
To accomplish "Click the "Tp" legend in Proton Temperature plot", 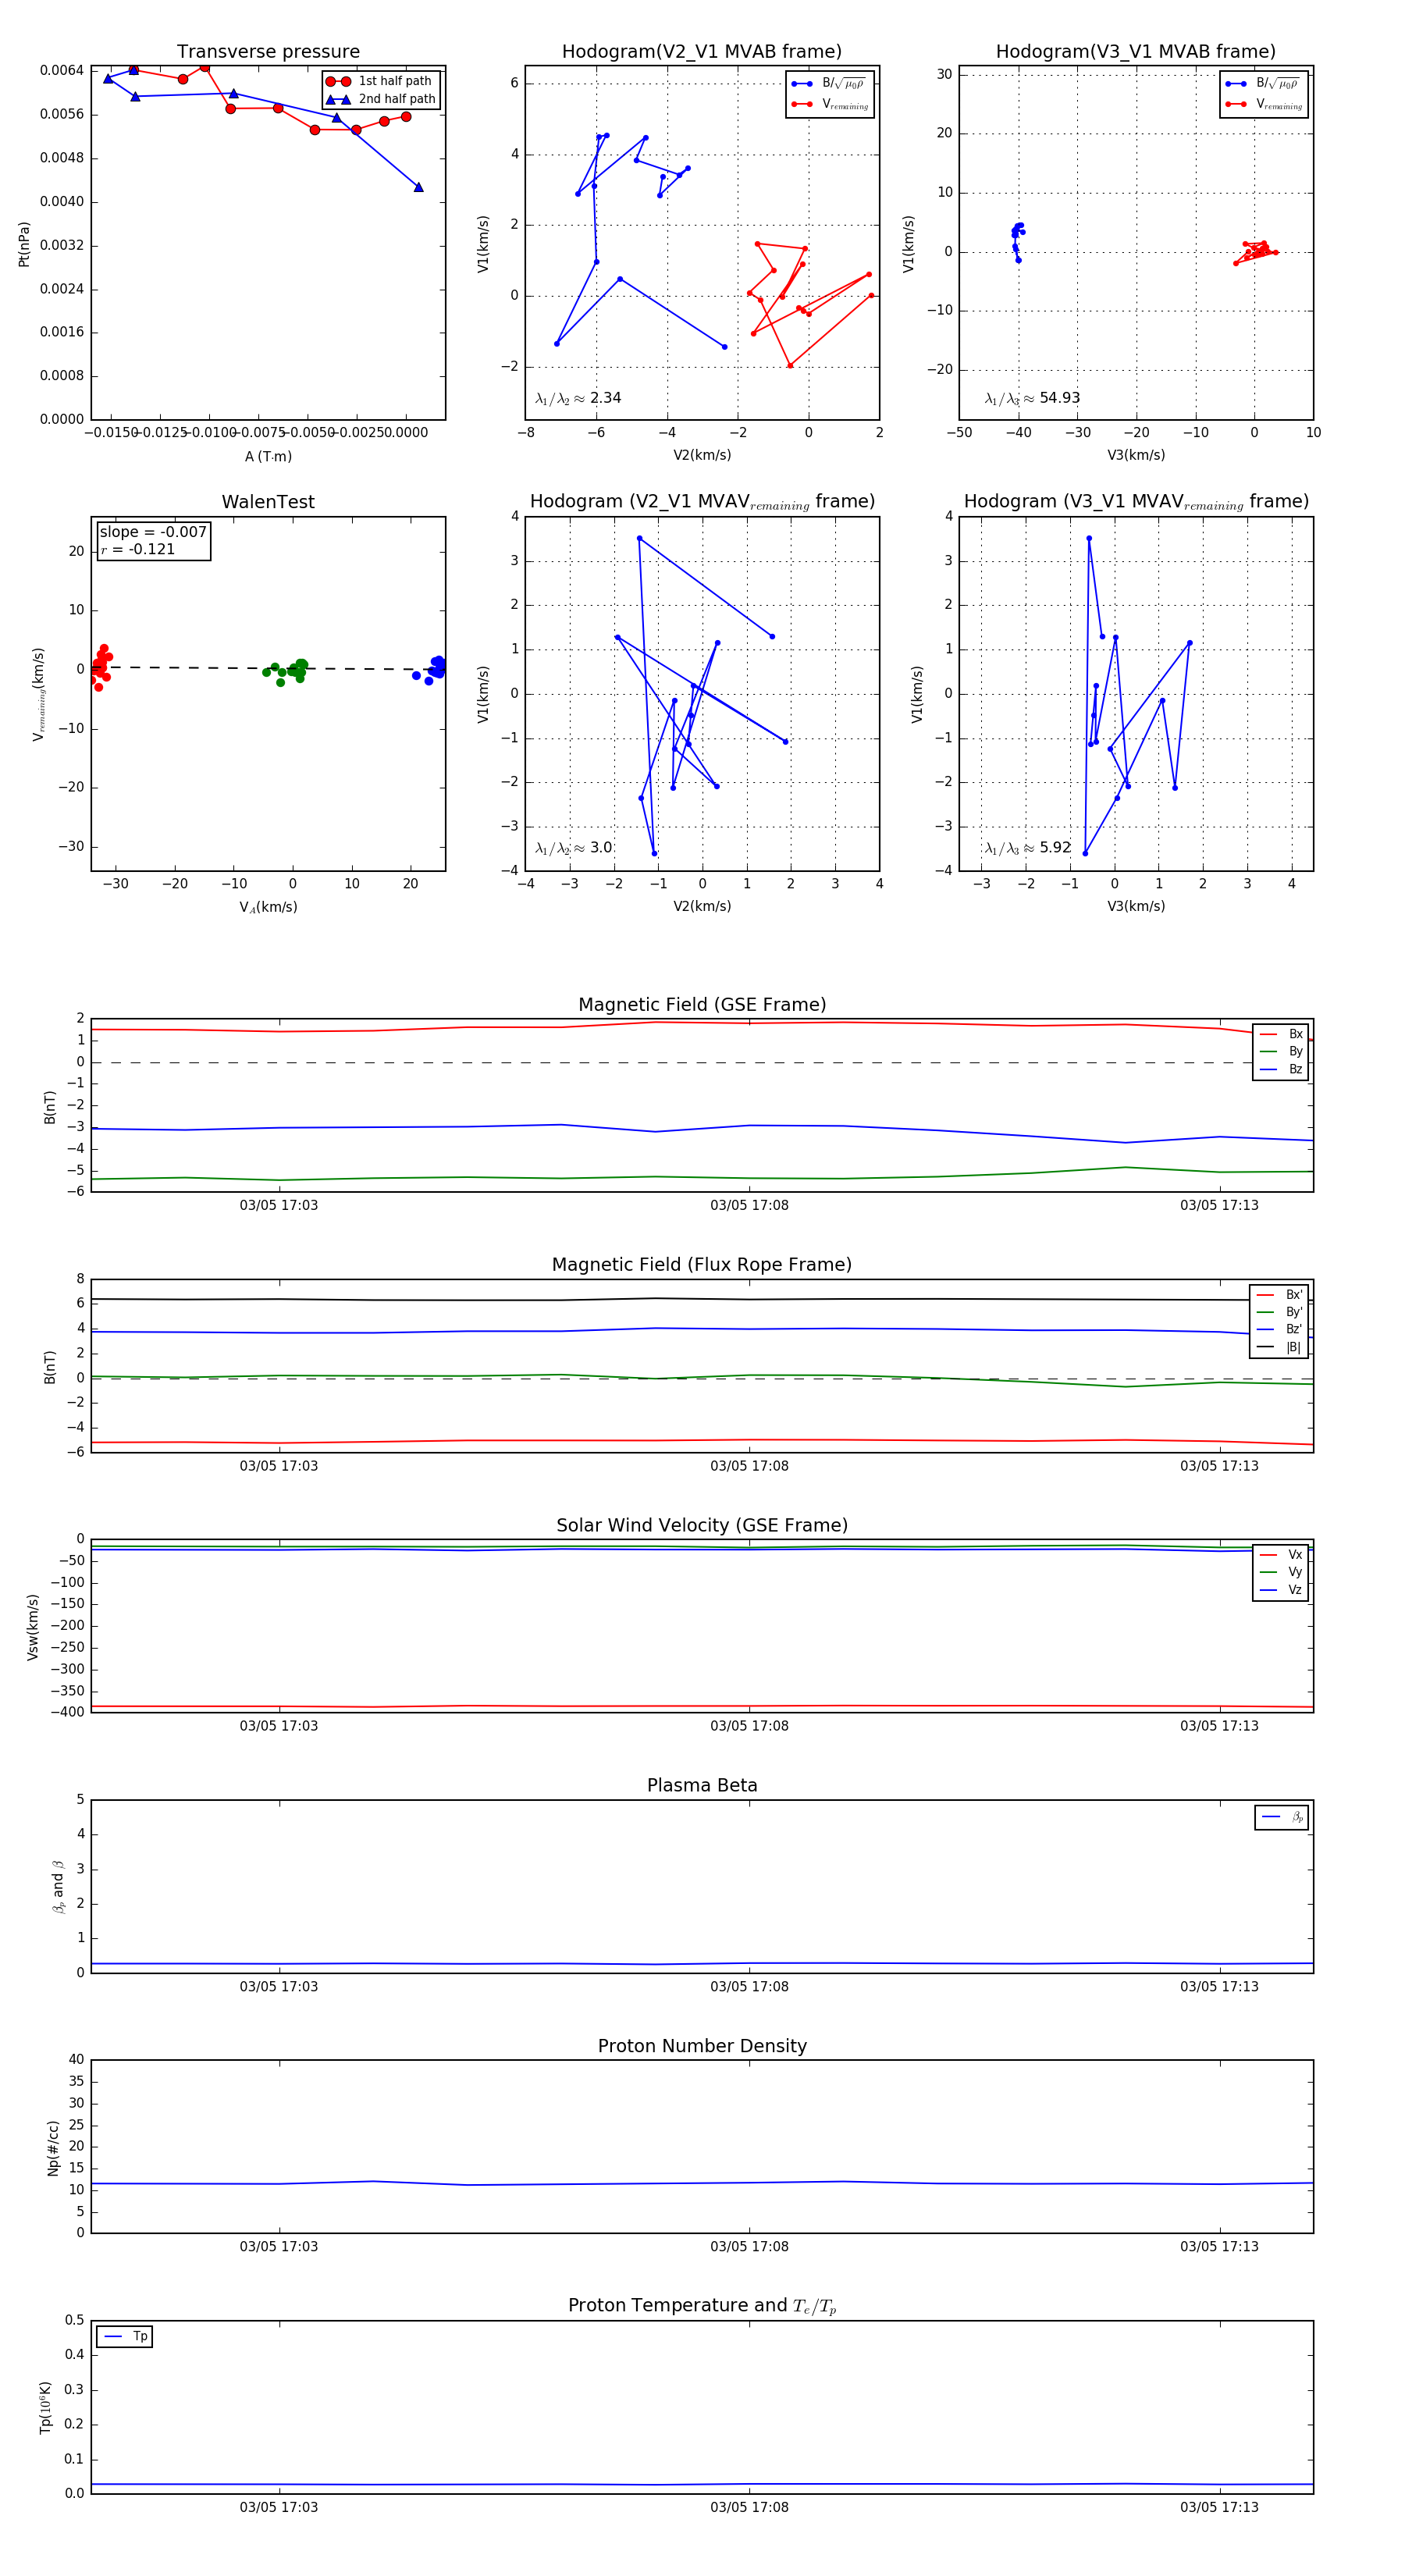I will (x=124, y=2336).
